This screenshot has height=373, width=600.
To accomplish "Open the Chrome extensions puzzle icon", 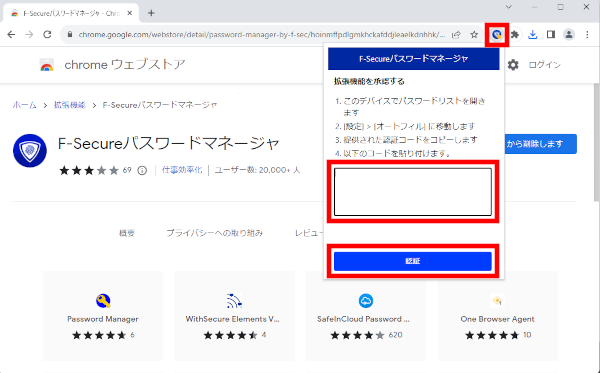I will (x=515, y=35).
